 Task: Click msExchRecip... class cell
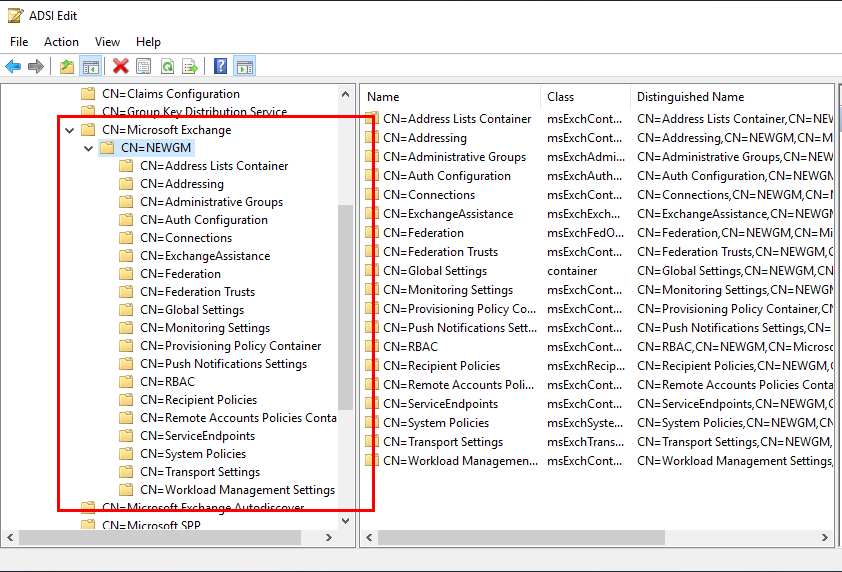pos(586,366)
